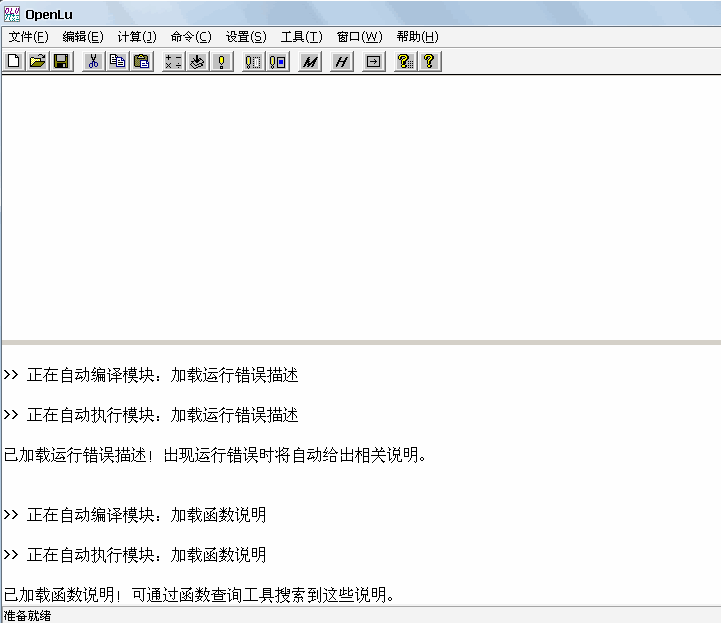Click the calculate operators icon
The height and width of the screenshot is (623, 721).
click(x=173, y=61)
